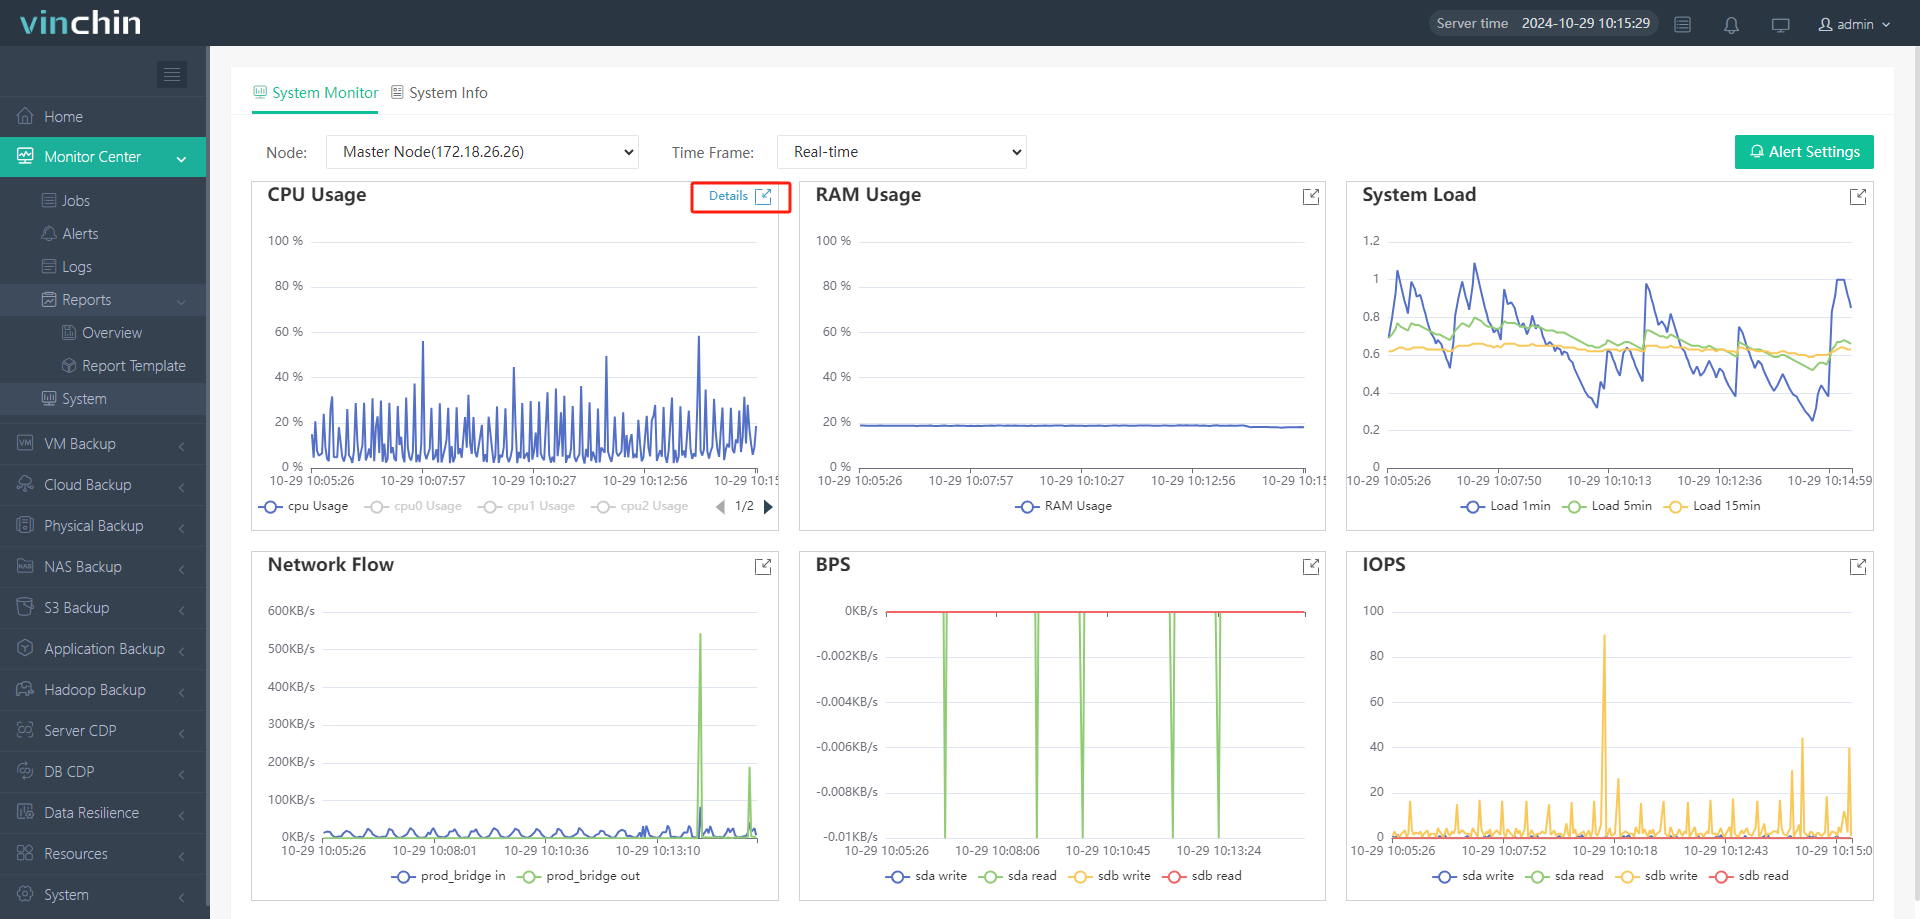Screen dimensions: 1920x919
Task: Open the task list icon in header
Action: coord(1683,25)
